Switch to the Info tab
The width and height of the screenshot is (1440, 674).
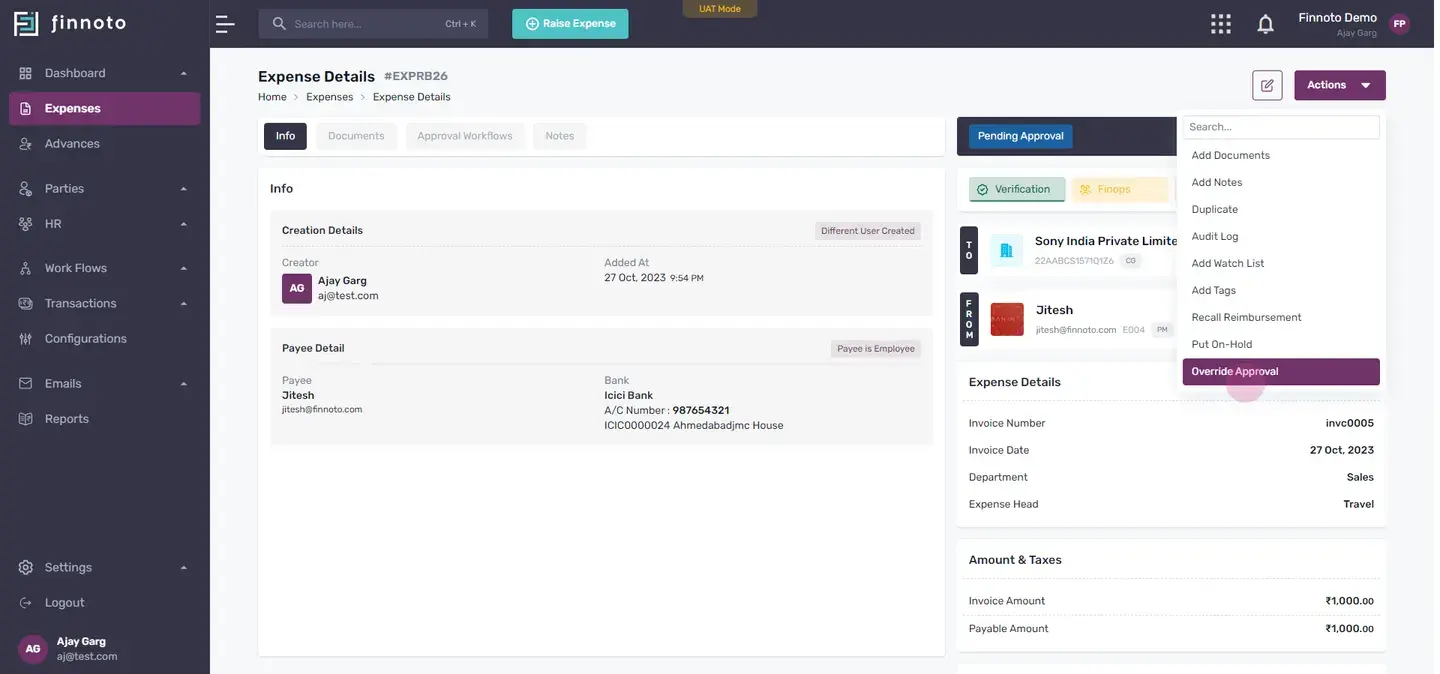285,136
